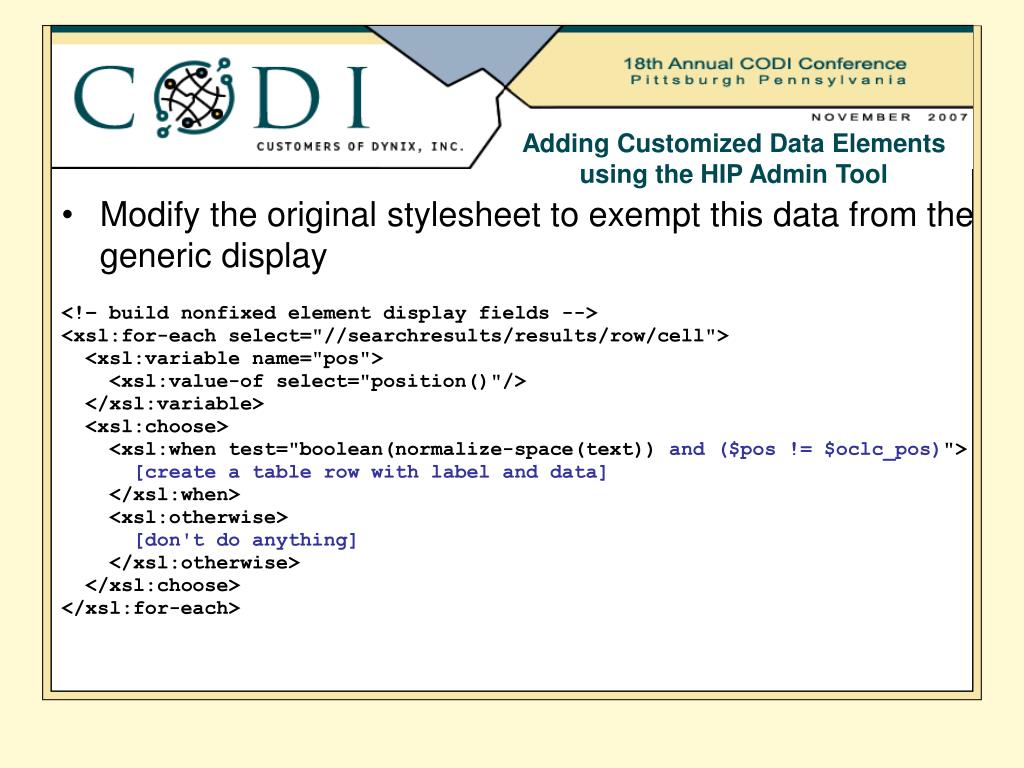Click the 'NOVEMBER 2007' date text
Screen dimensions: 1024x768
point(889,117)
